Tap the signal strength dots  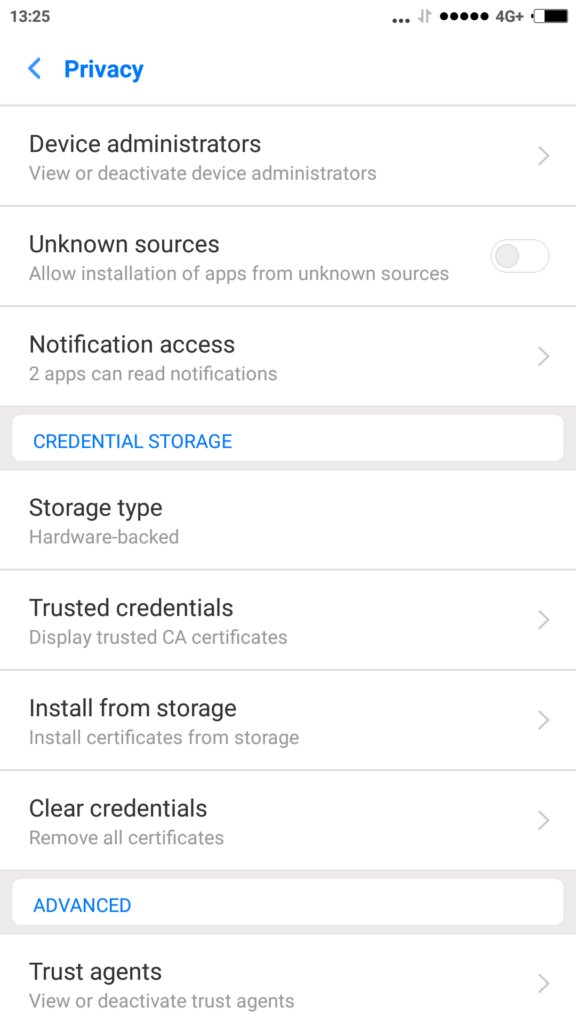[464, 16]
